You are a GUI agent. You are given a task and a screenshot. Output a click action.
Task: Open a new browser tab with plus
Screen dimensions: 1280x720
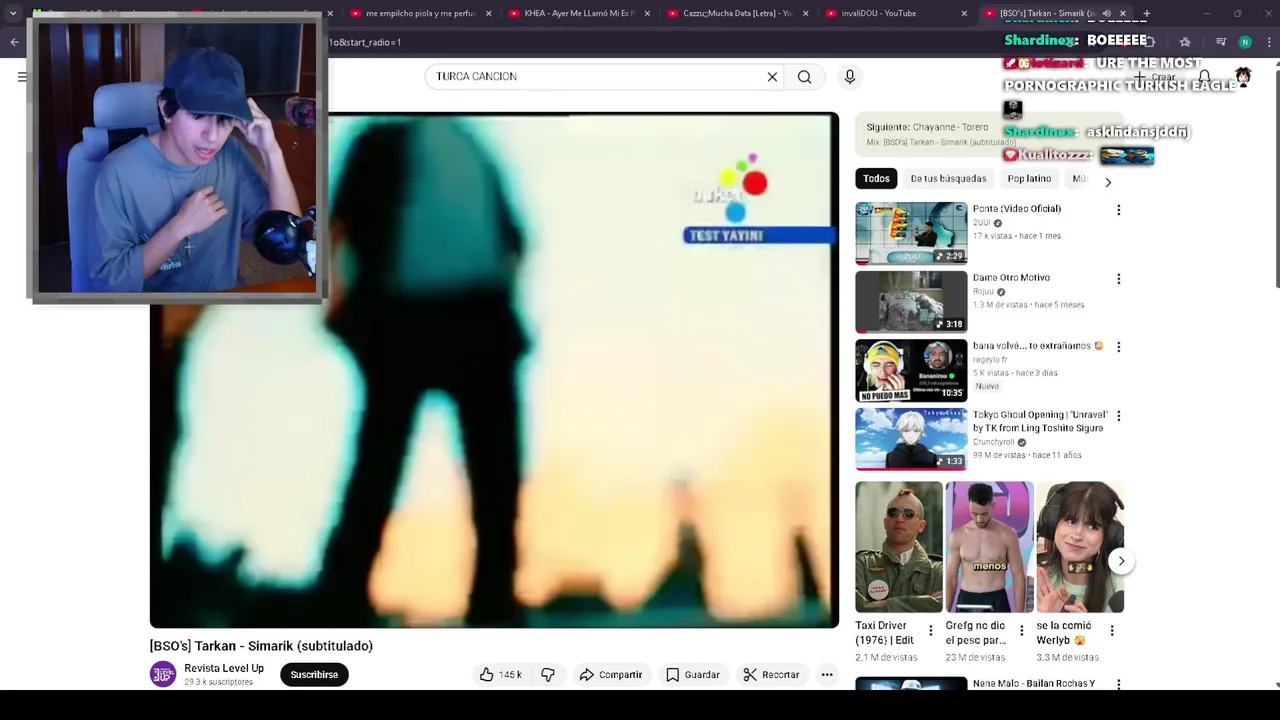pyautogui.click(x=1146, y=14)
